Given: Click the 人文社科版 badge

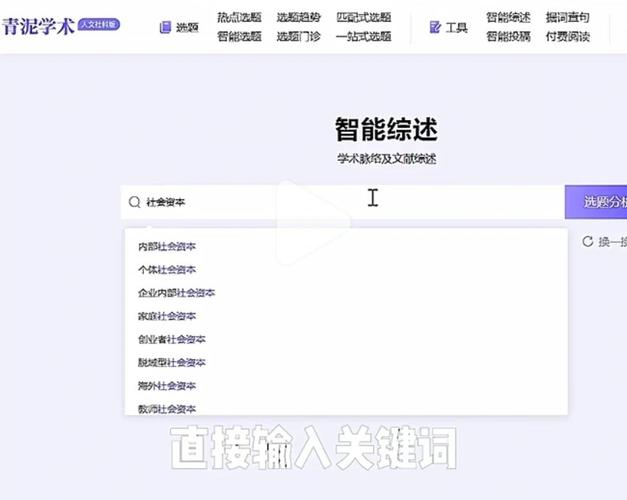Looking at the screenshot, I should pos(99,24).
